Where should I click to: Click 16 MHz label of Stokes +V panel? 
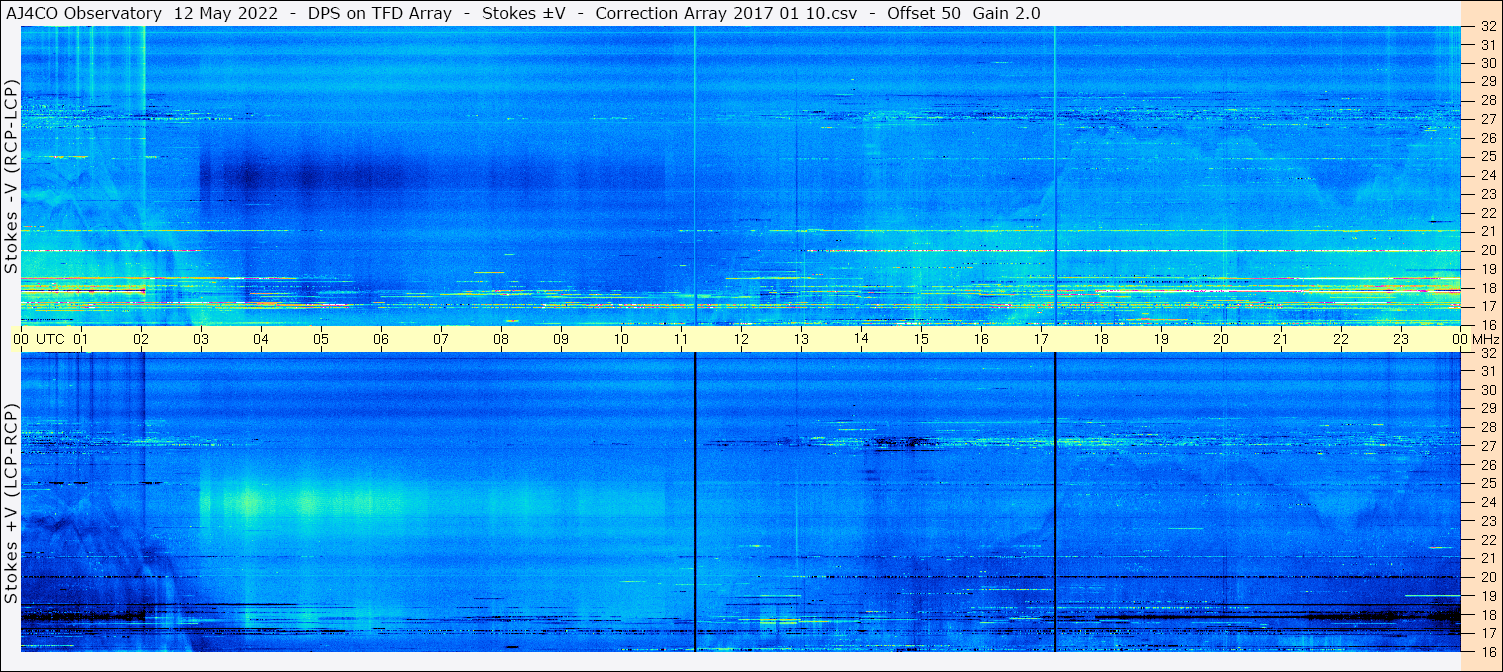[x=1488, y=651]
